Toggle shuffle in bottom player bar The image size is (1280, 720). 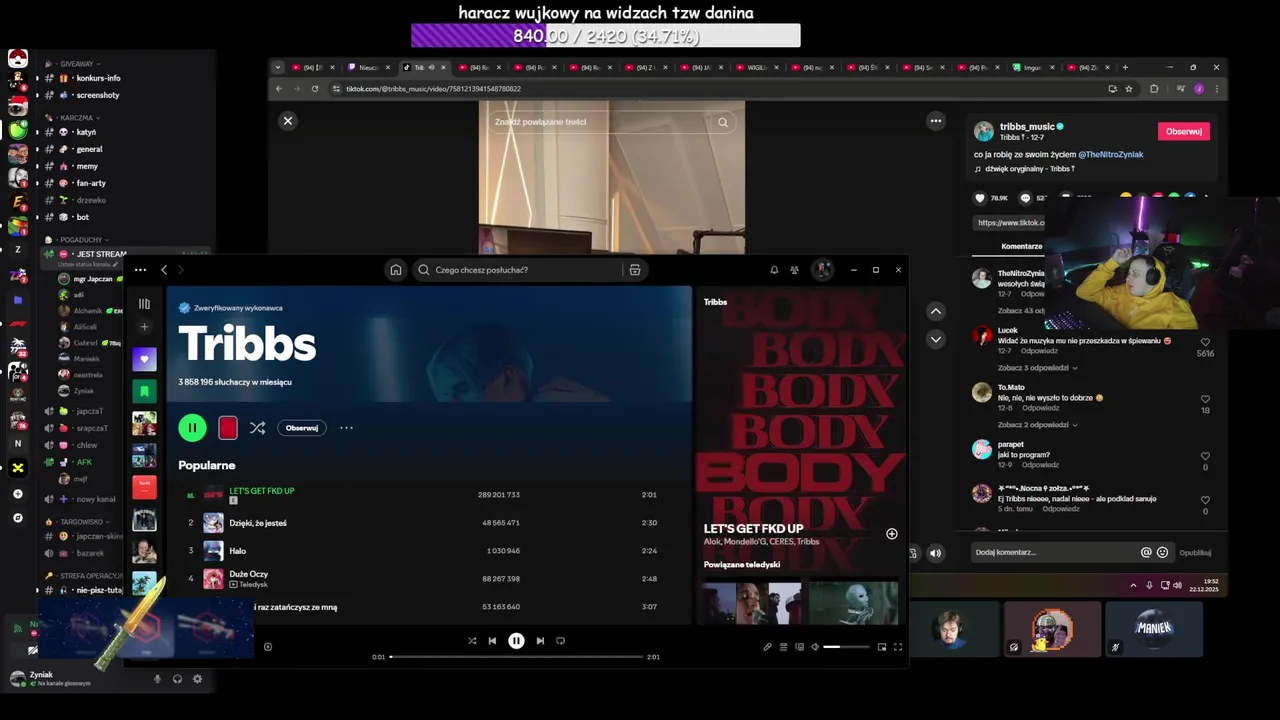472,641
